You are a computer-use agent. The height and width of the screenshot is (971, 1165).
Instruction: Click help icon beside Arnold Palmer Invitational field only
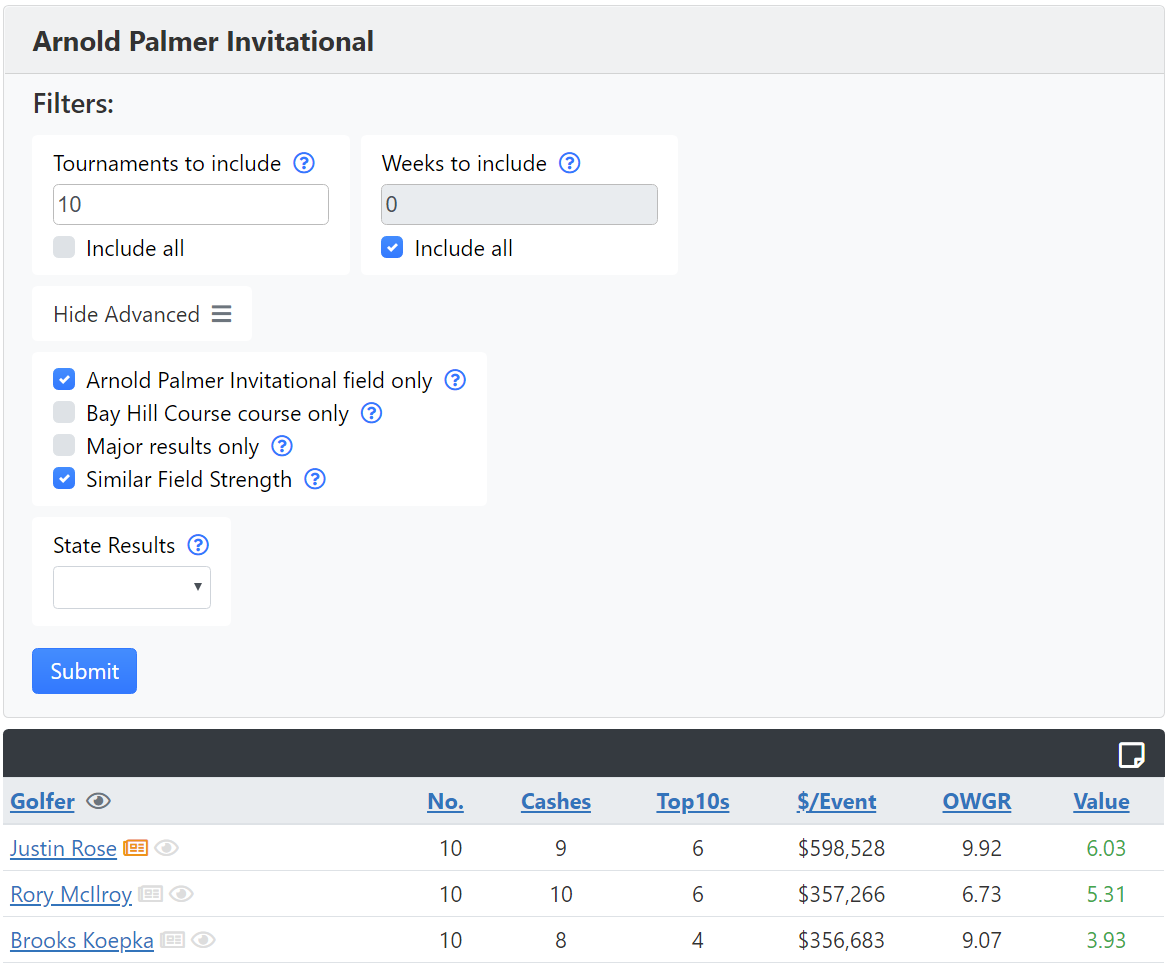(x=455, y=380)
